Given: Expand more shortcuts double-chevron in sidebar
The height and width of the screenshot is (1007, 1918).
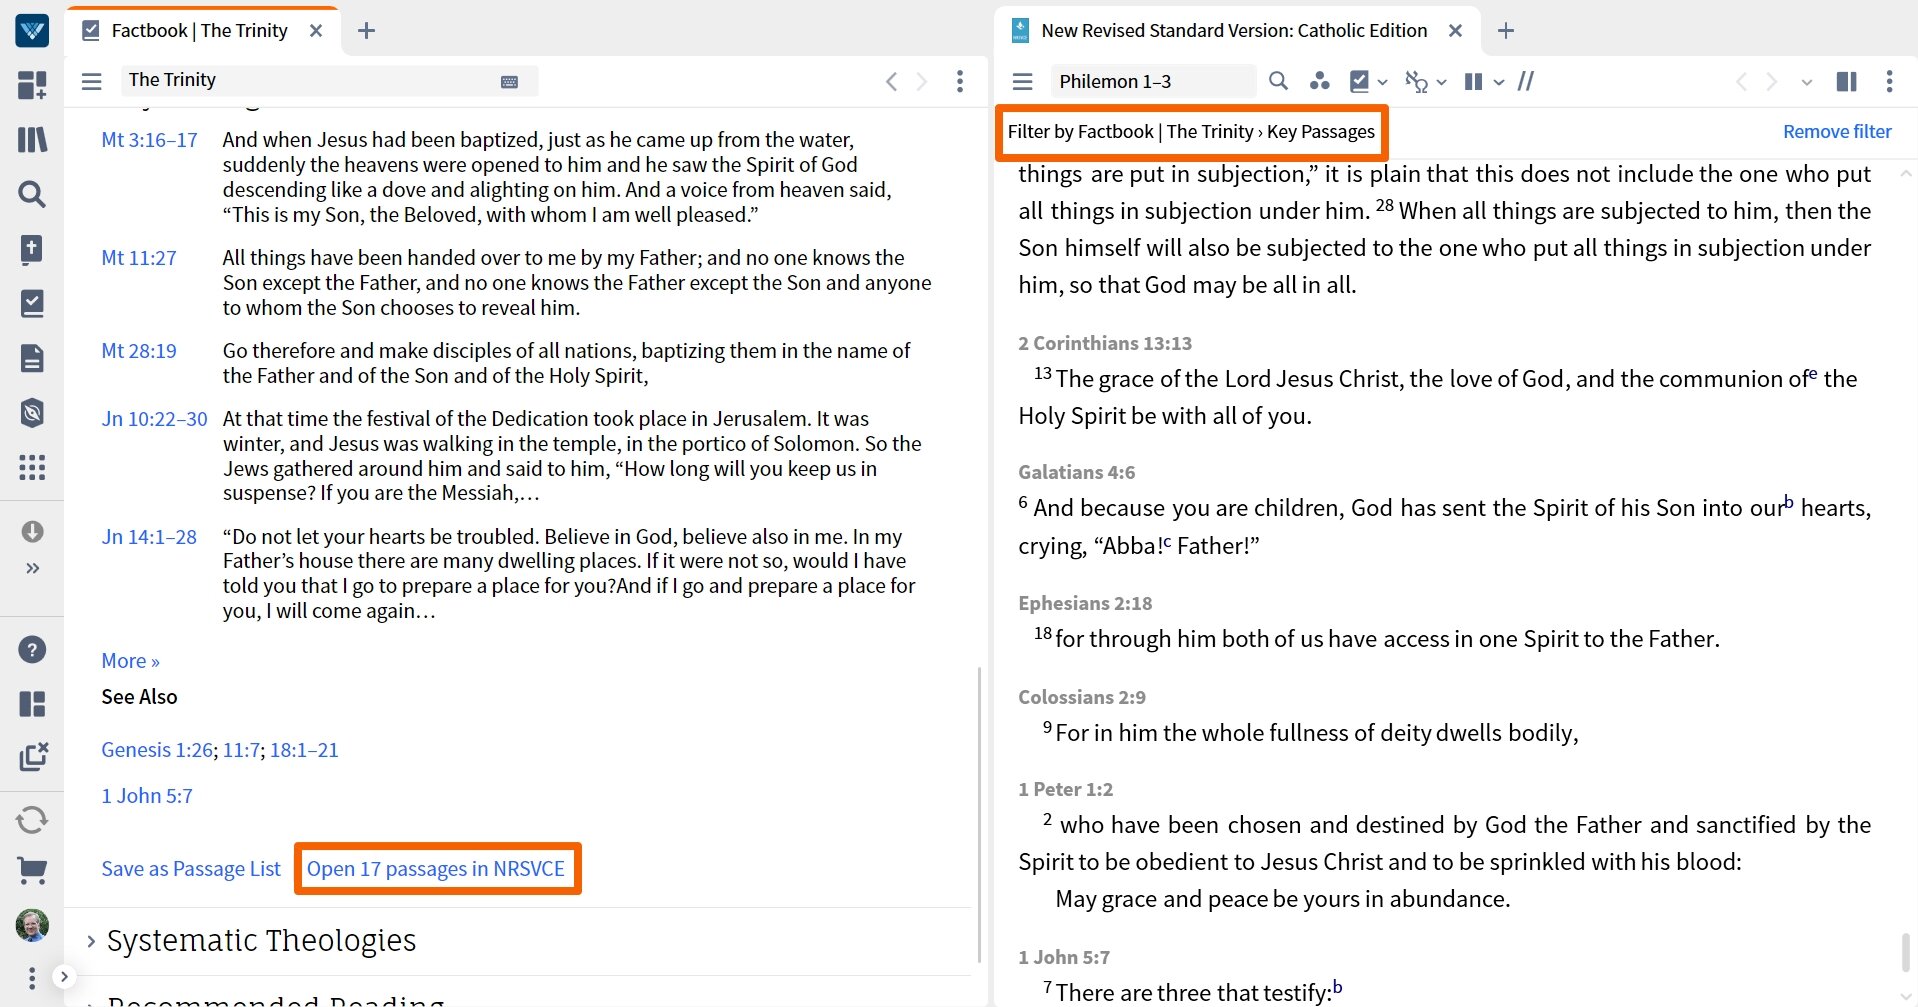Looking at the screenshot, I should [32, 568].
